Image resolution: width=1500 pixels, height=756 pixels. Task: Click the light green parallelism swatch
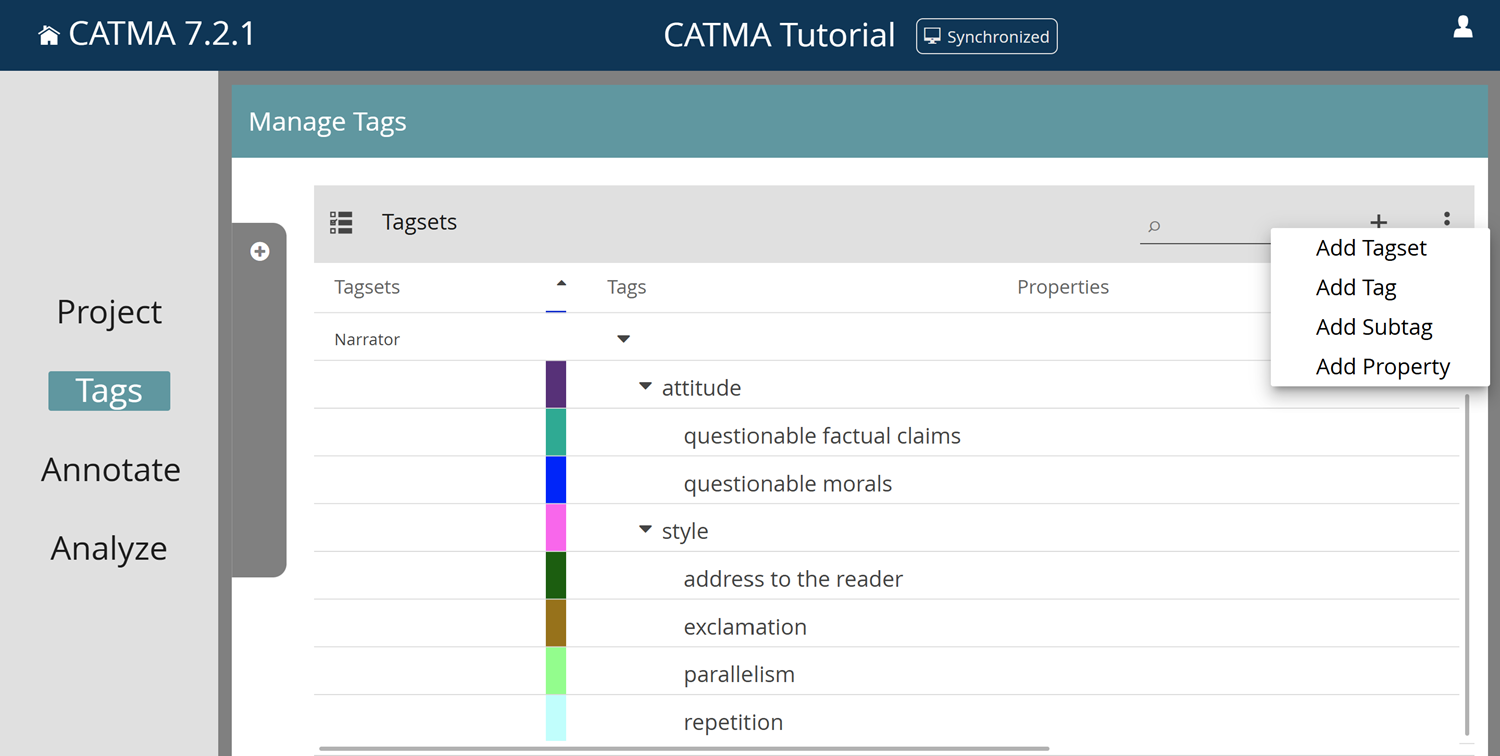(556, 671)
